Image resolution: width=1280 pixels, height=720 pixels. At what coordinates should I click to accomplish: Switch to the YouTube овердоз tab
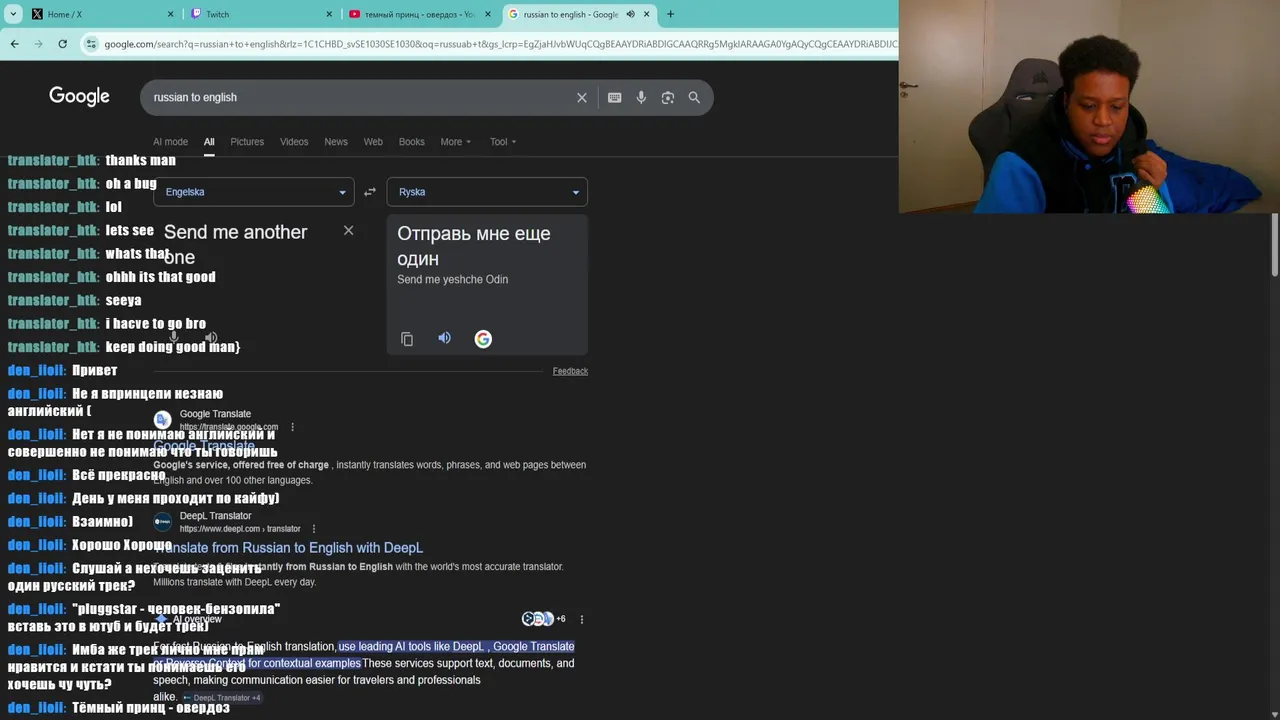tap(420, 14)
